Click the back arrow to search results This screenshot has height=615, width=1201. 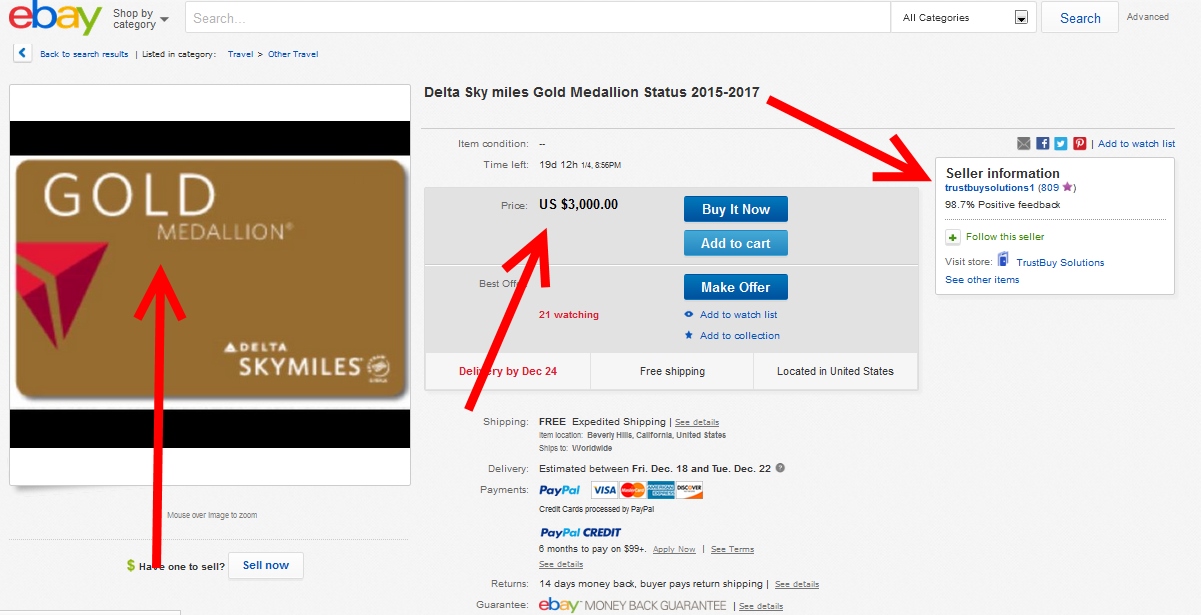pyautogui.click(x=22, y=54)
